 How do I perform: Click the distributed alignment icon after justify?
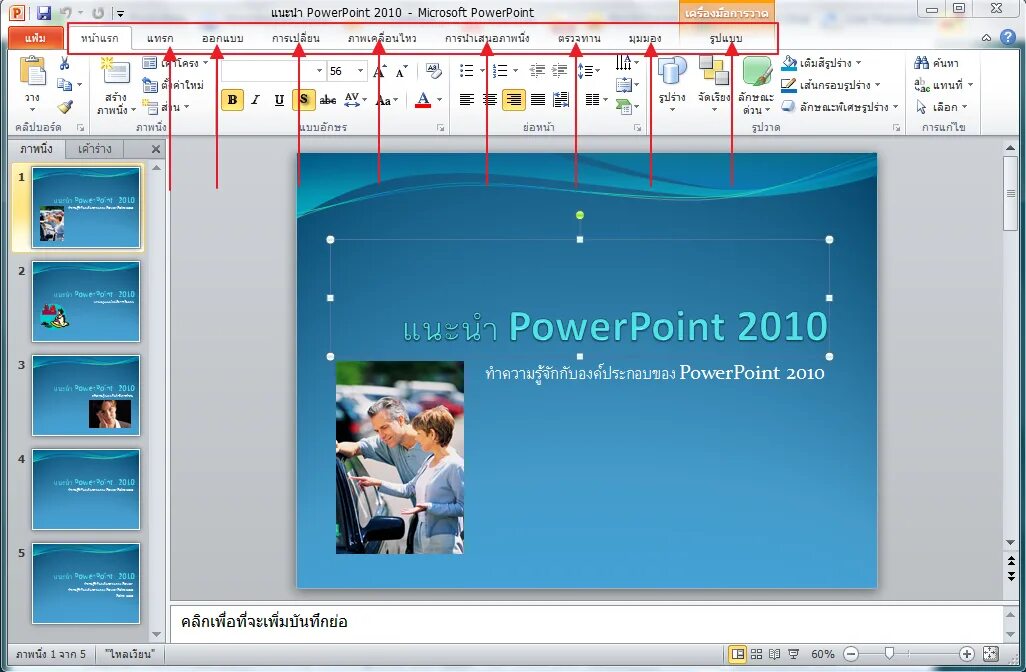pos(561,99)
